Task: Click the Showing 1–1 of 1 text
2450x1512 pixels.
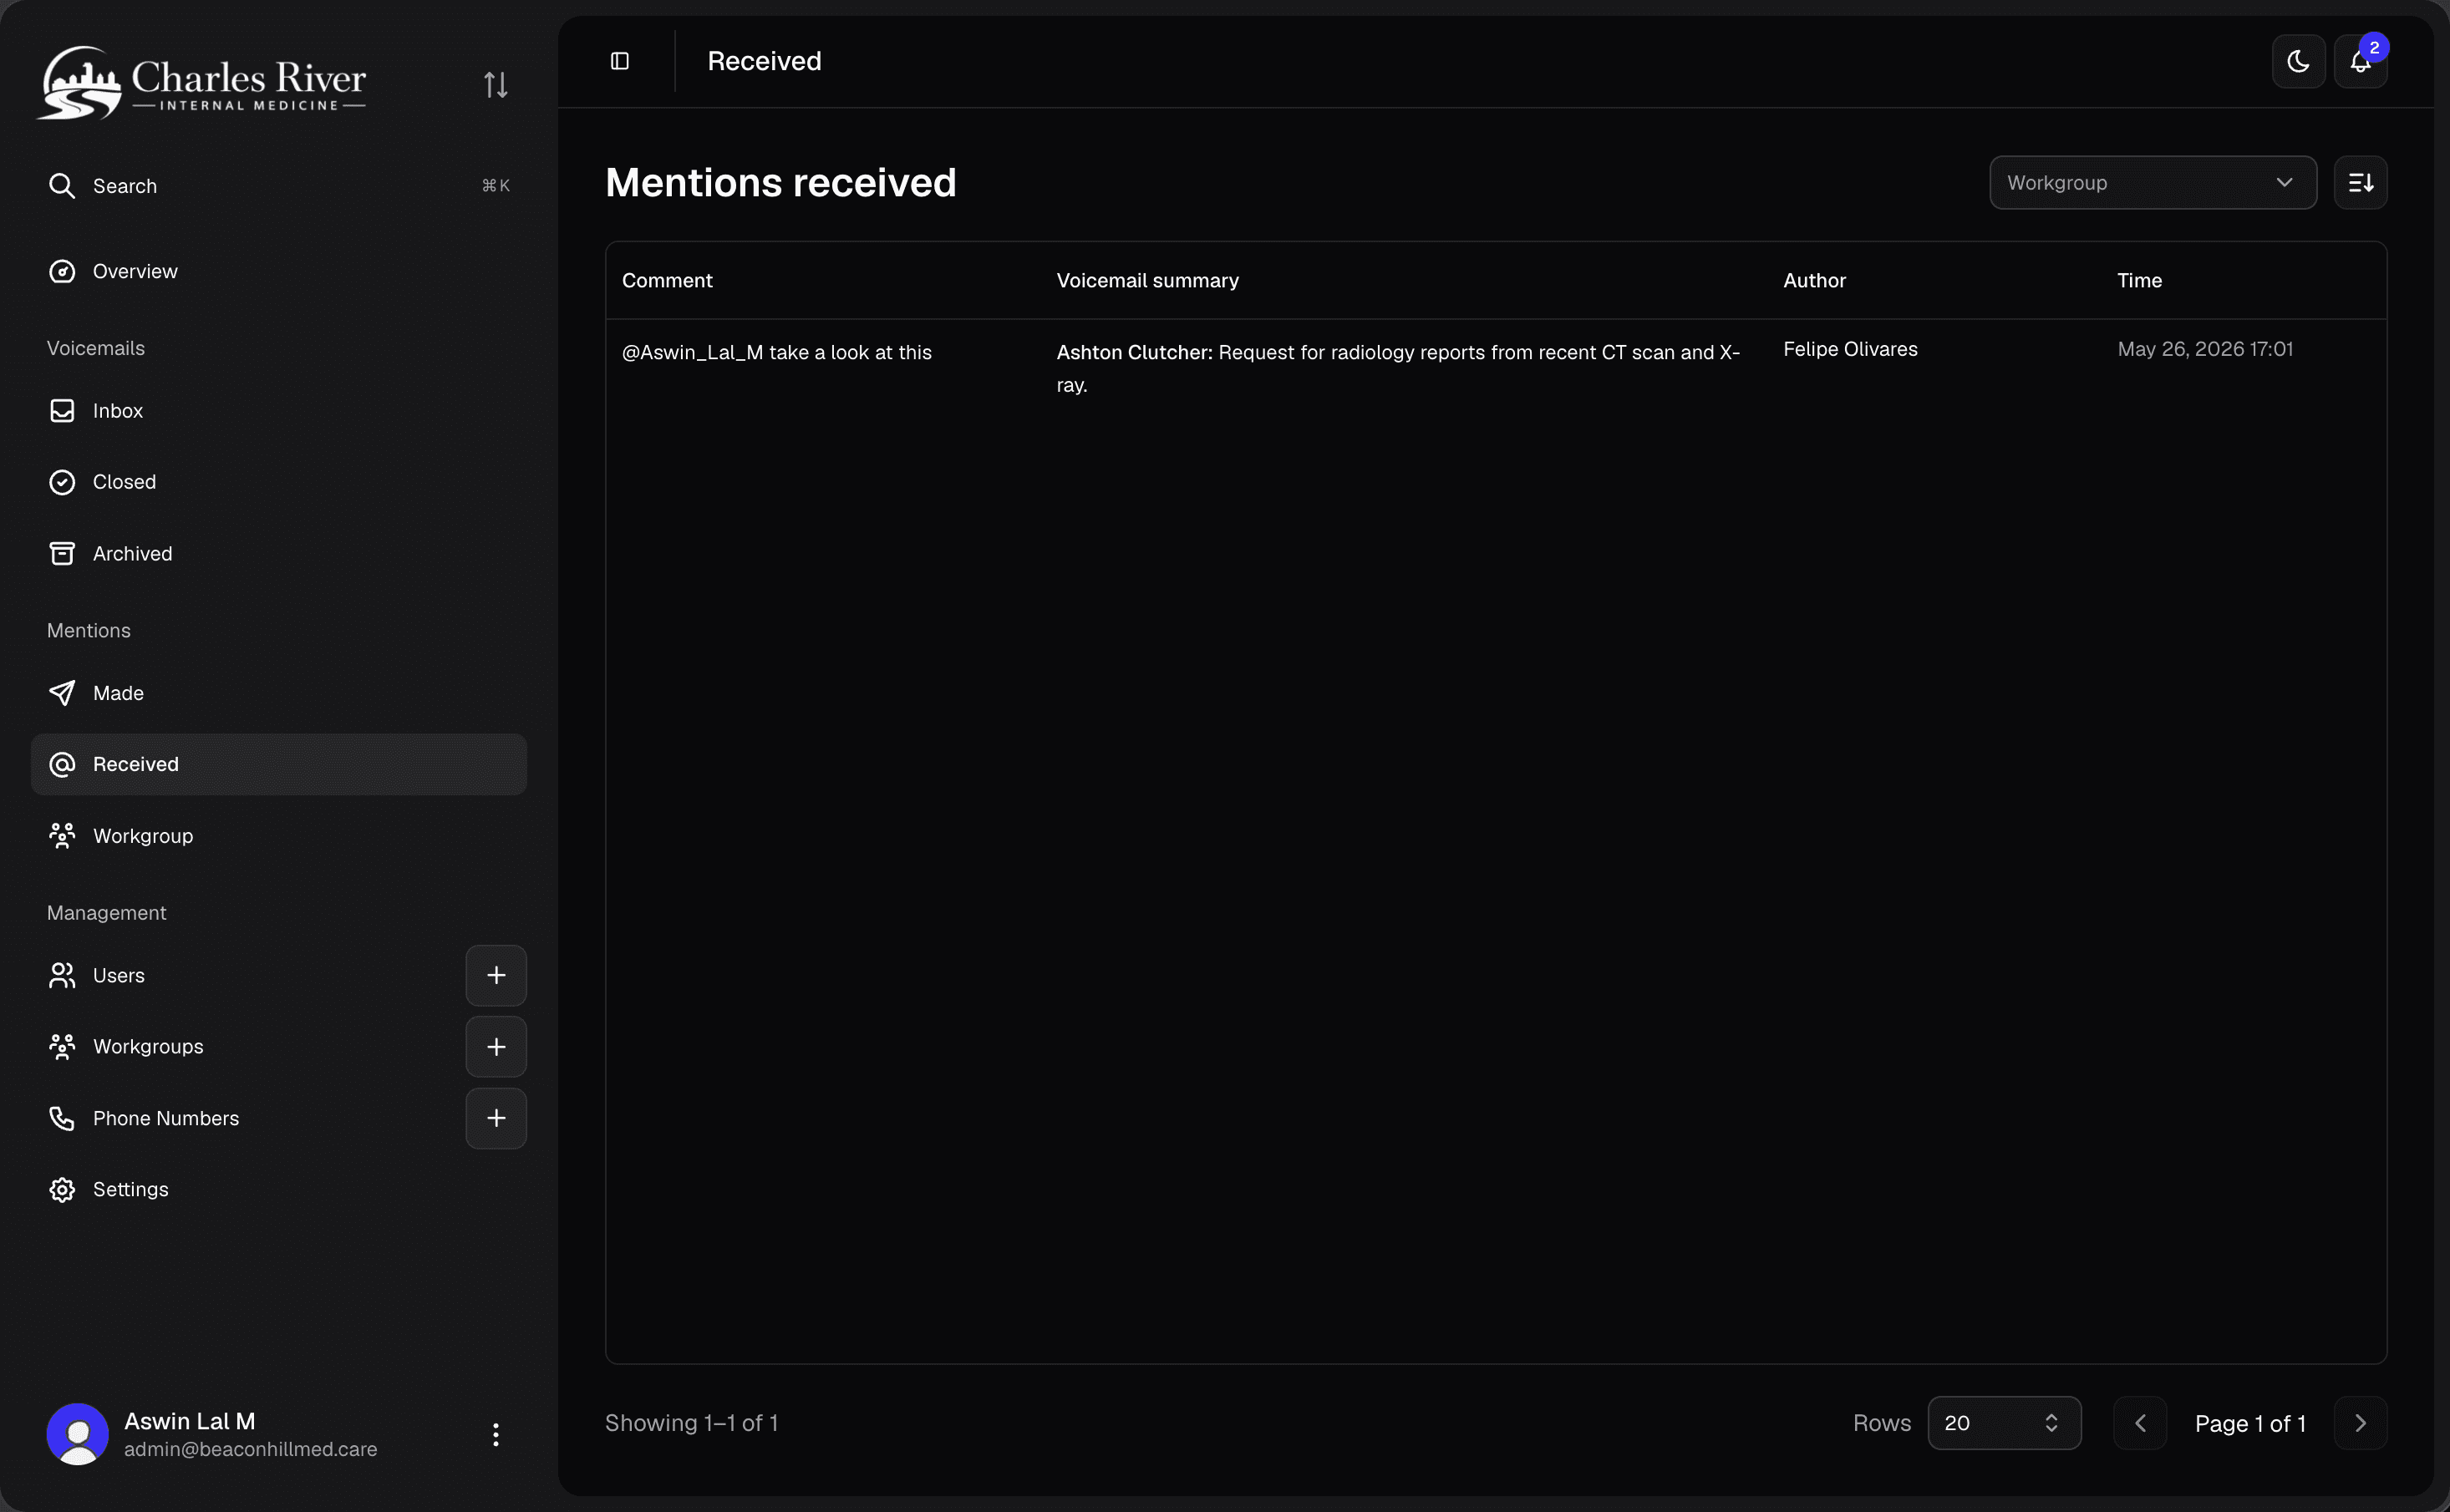Action: (x=691, y=1423)
